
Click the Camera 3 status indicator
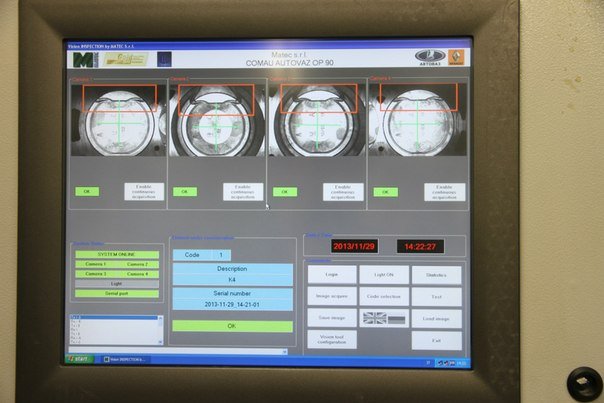click(x=96, y=274)
